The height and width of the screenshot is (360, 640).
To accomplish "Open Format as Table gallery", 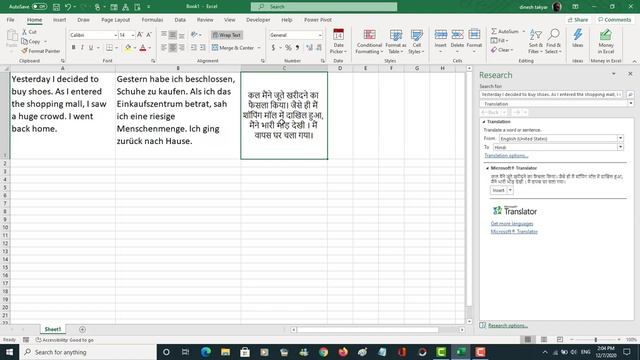I will pyautogui.click(x=396, y=41).
